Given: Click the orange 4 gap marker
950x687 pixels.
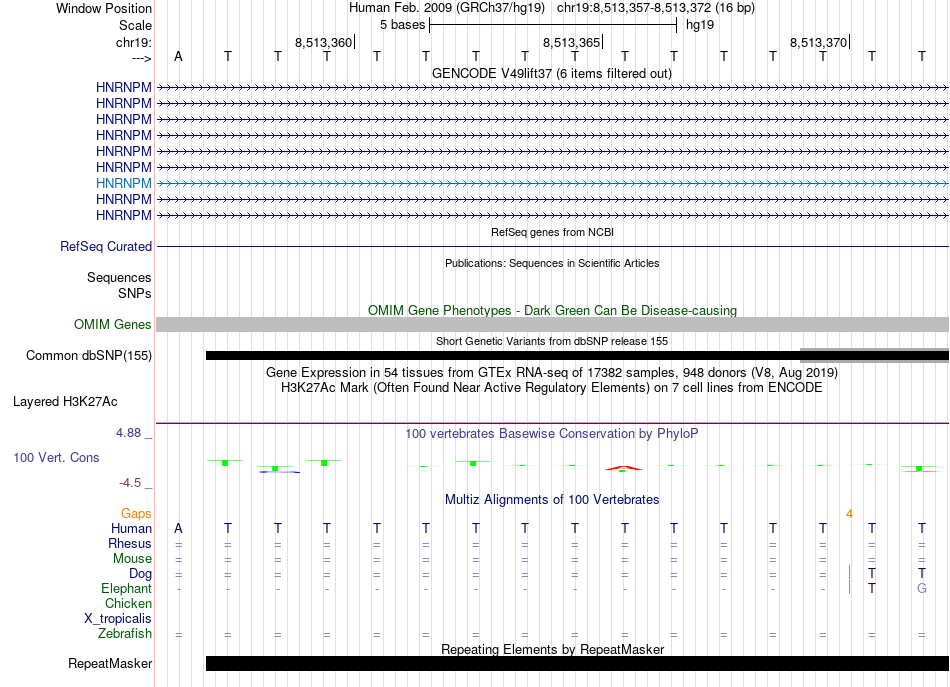Looking at the screenshot, I should [x=849, y=514].
